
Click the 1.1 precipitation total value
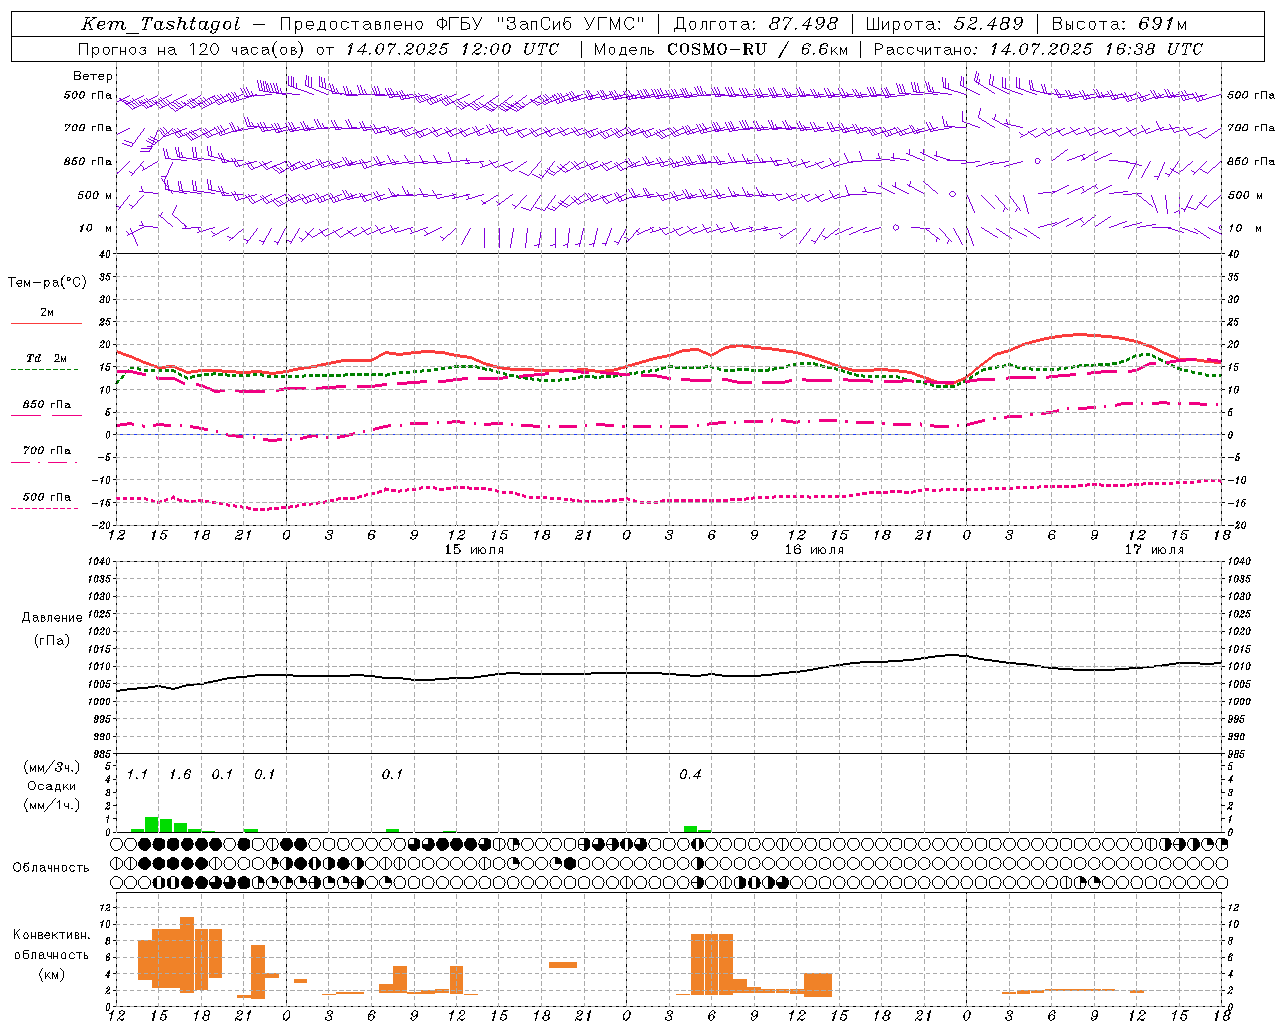(137, 775)
